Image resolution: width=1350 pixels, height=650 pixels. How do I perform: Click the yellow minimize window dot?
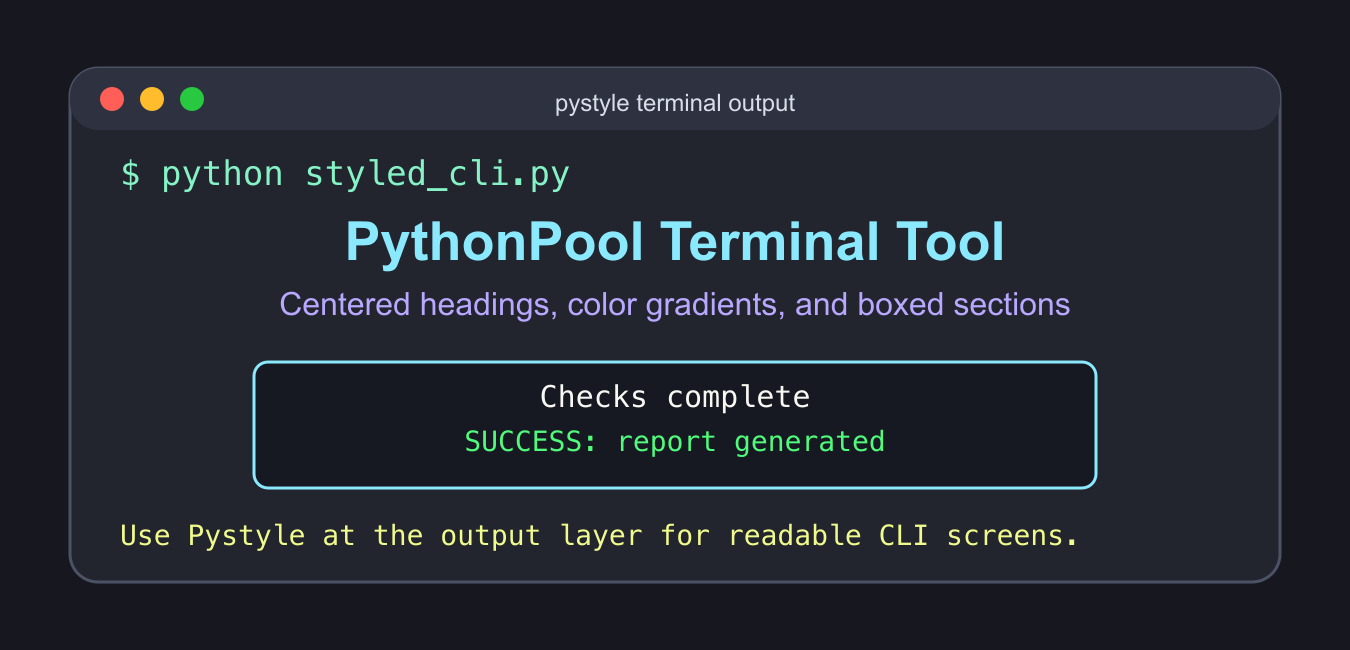[152, 99]
